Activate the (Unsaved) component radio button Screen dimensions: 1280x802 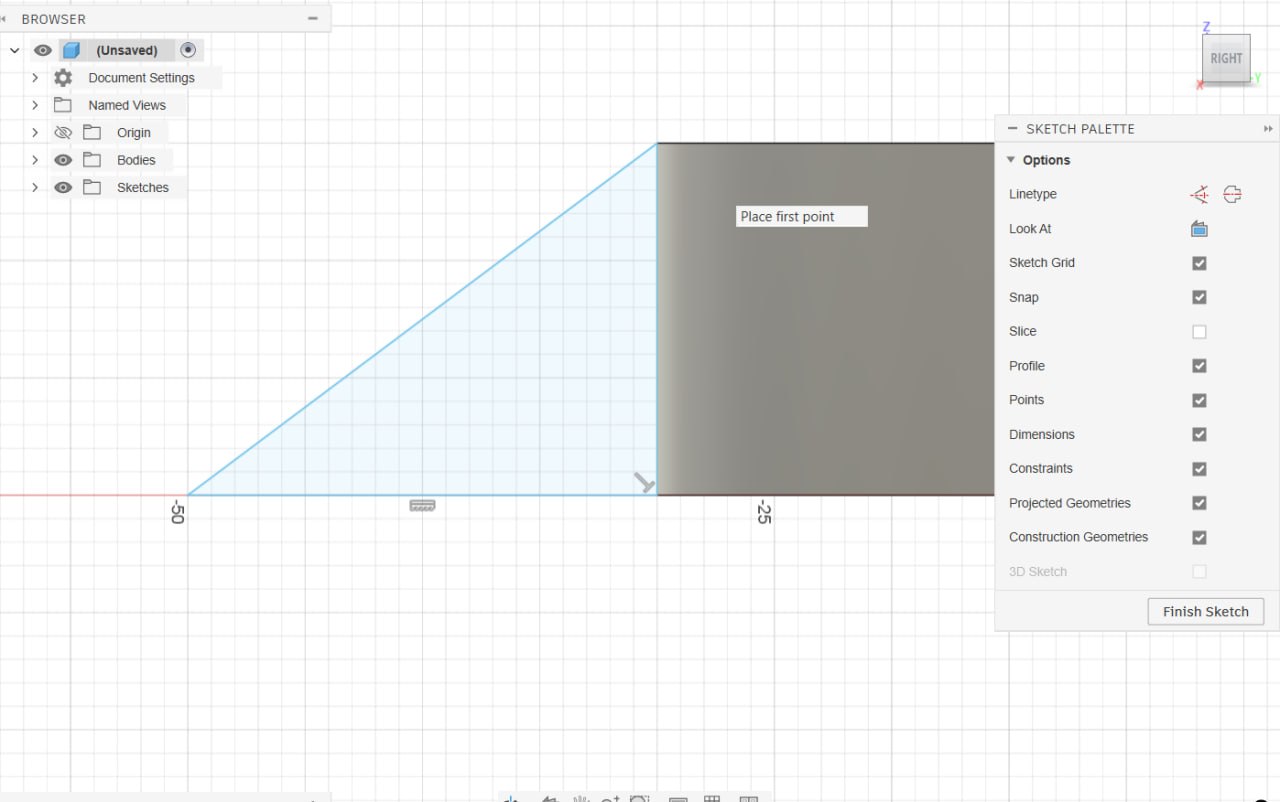click(x=188, y=50)
